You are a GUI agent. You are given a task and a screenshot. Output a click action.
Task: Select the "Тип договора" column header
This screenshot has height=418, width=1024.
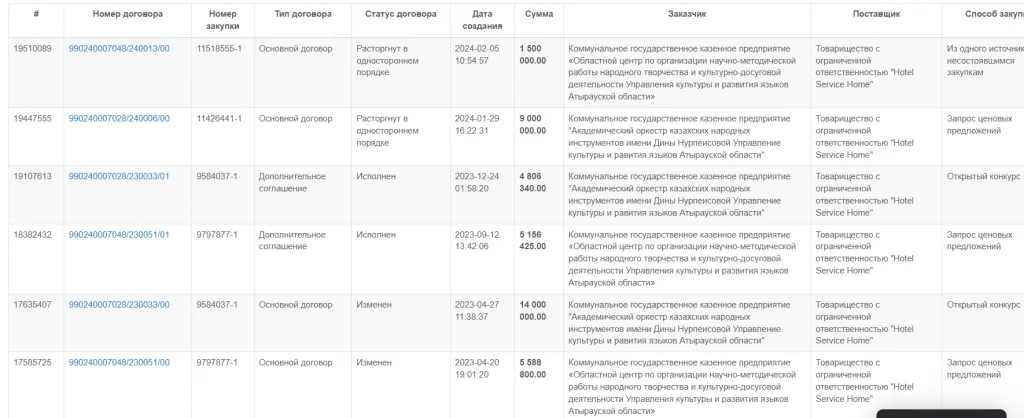point(301,16)
